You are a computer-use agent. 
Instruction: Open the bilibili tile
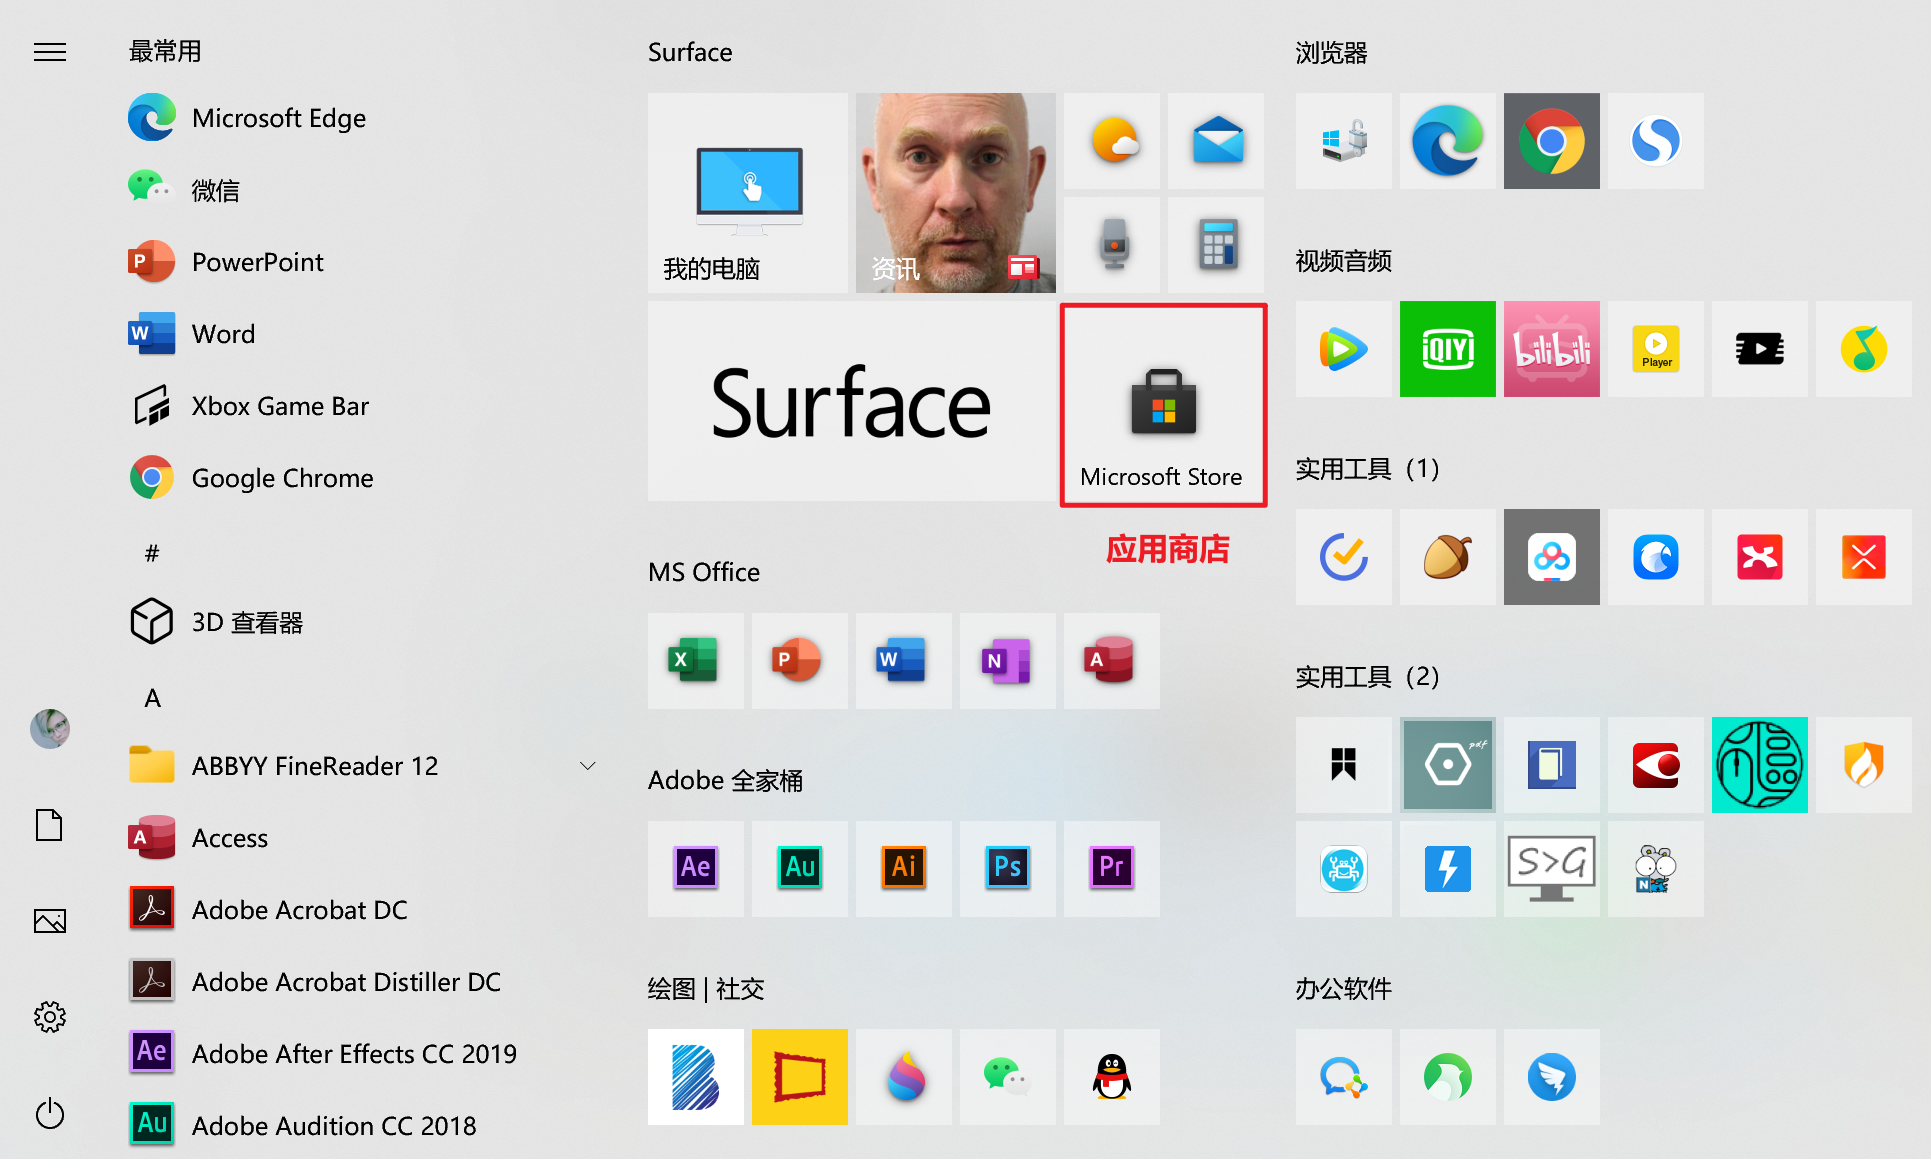[1551, 349]
